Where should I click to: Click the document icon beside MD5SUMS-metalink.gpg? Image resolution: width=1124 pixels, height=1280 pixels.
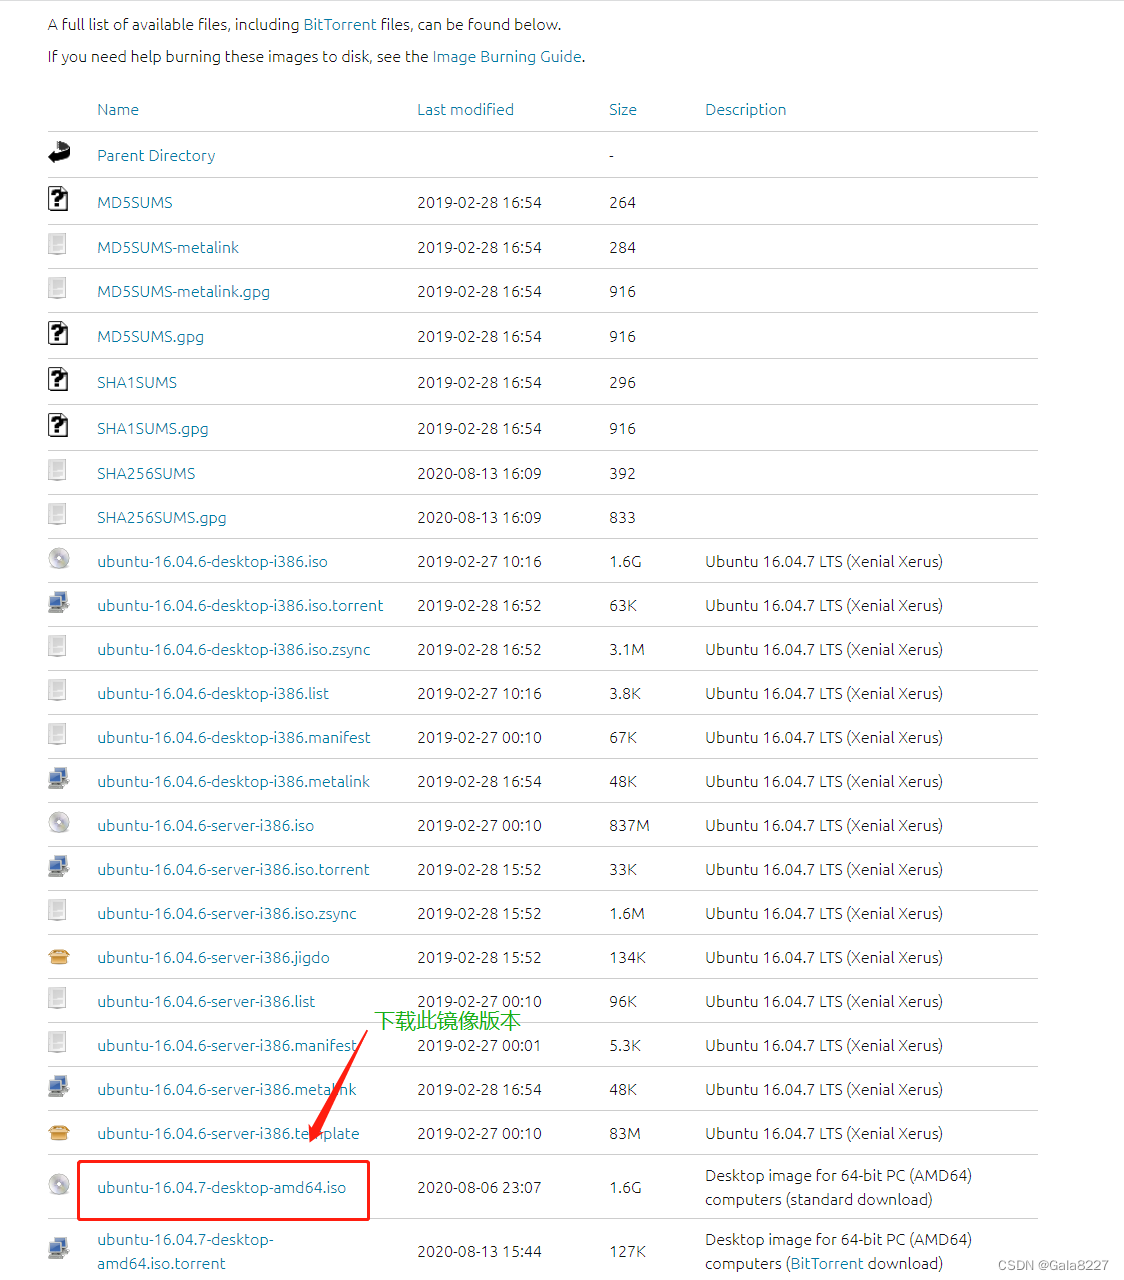[x=58, y=288]
